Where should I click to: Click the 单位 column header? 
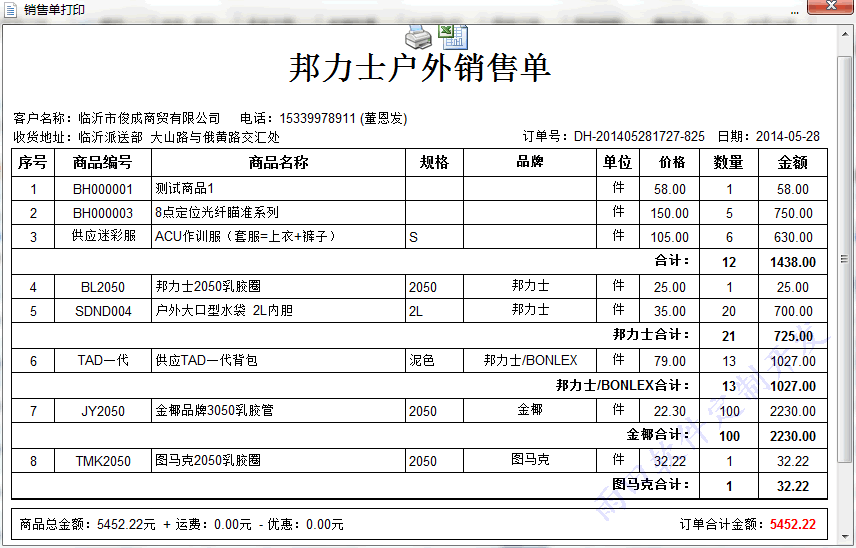(618, 162)
